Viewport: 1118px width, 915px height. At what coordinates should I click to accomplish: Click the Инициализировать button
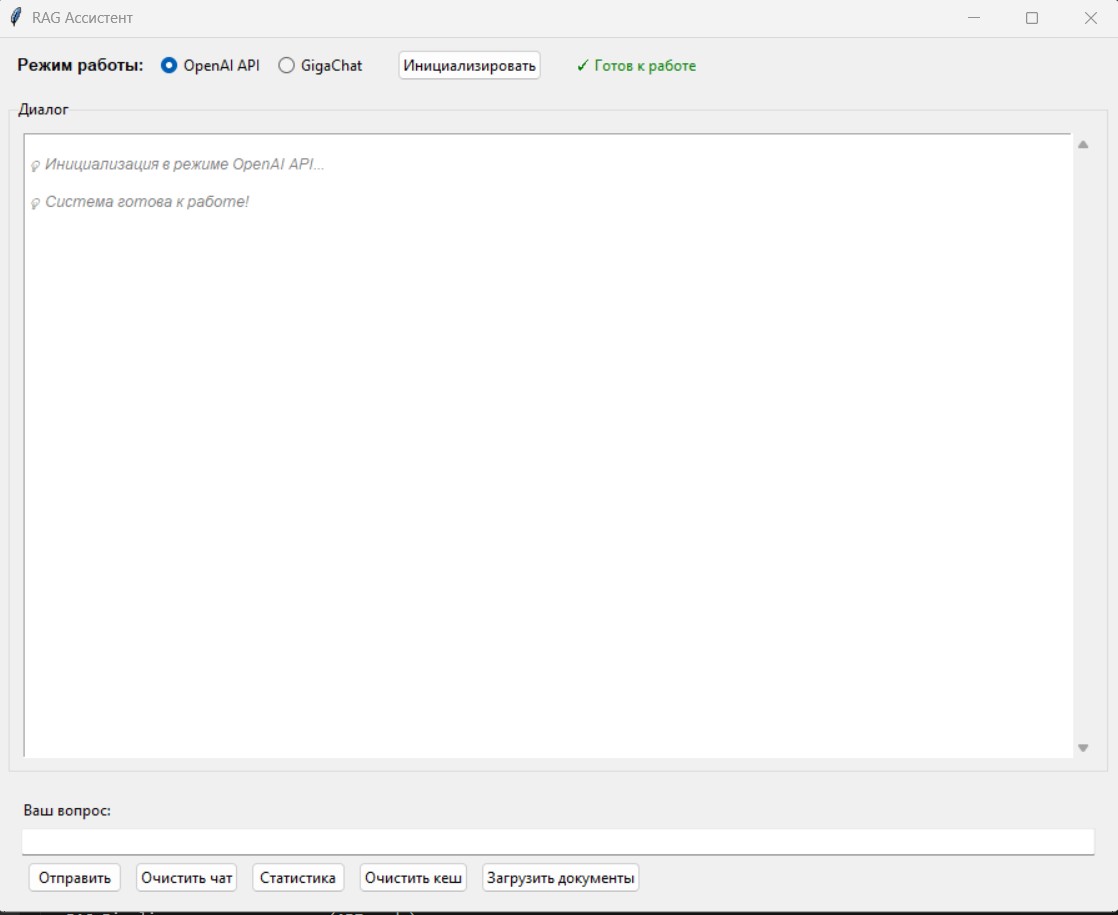(x=469, y=66)
